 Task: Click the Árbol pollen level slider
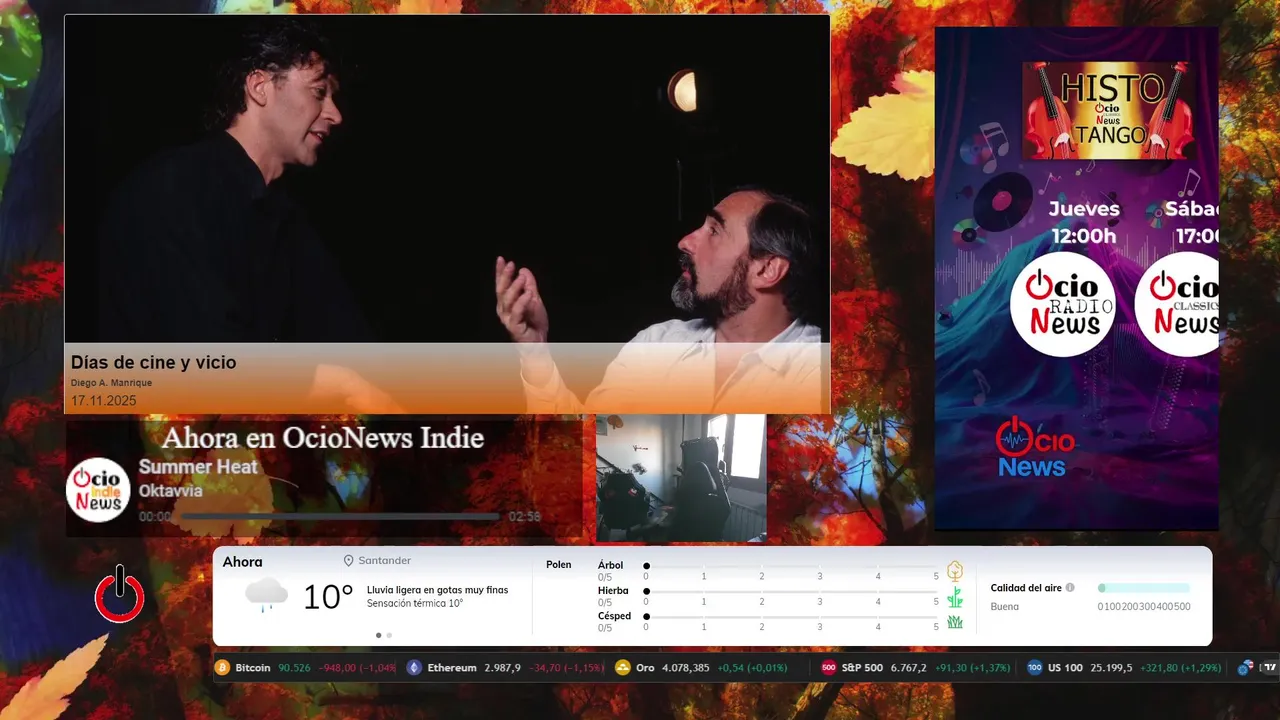(791, 566)
